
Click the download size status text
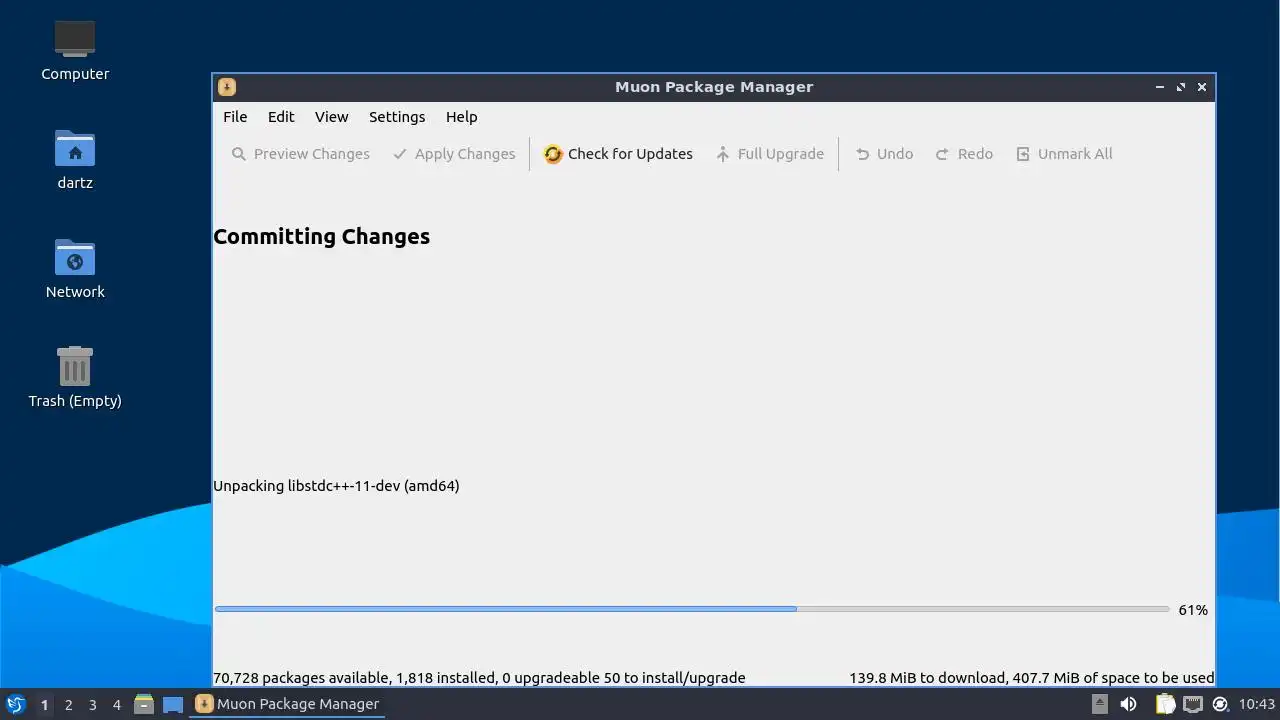[1032, 678]
